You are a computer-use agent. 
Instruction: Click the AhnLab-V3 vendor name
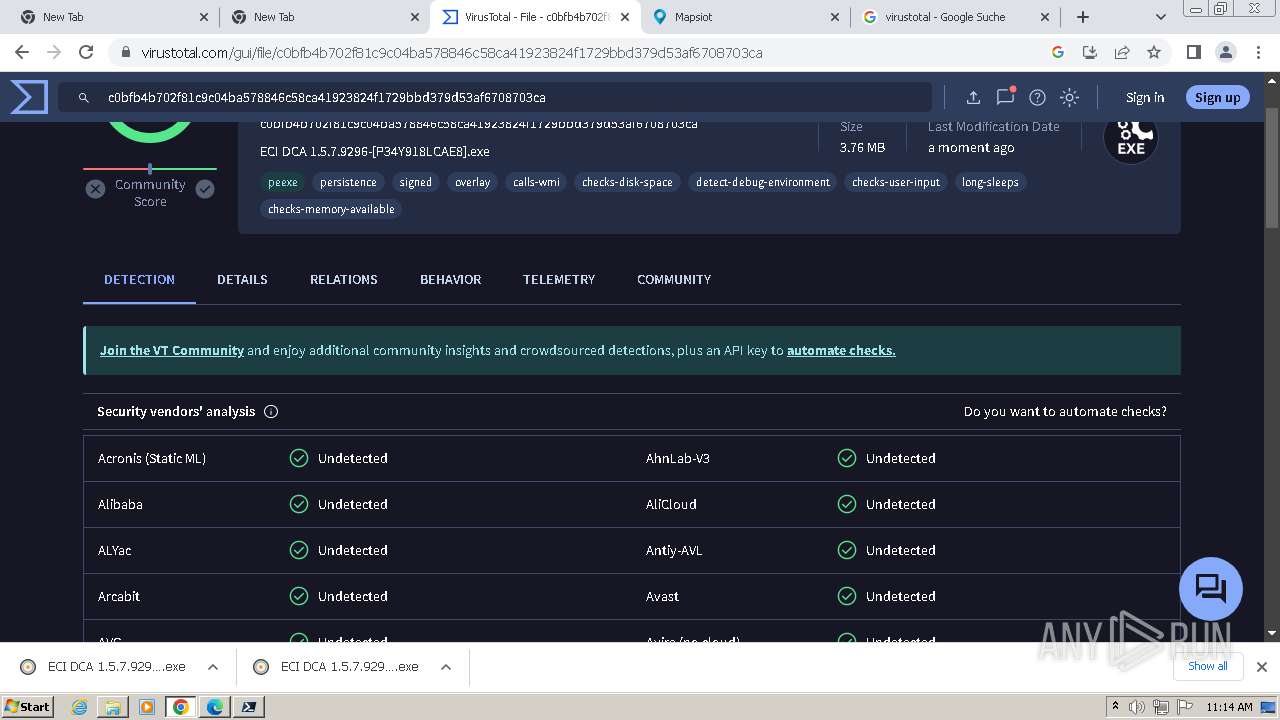pos(678,458)
